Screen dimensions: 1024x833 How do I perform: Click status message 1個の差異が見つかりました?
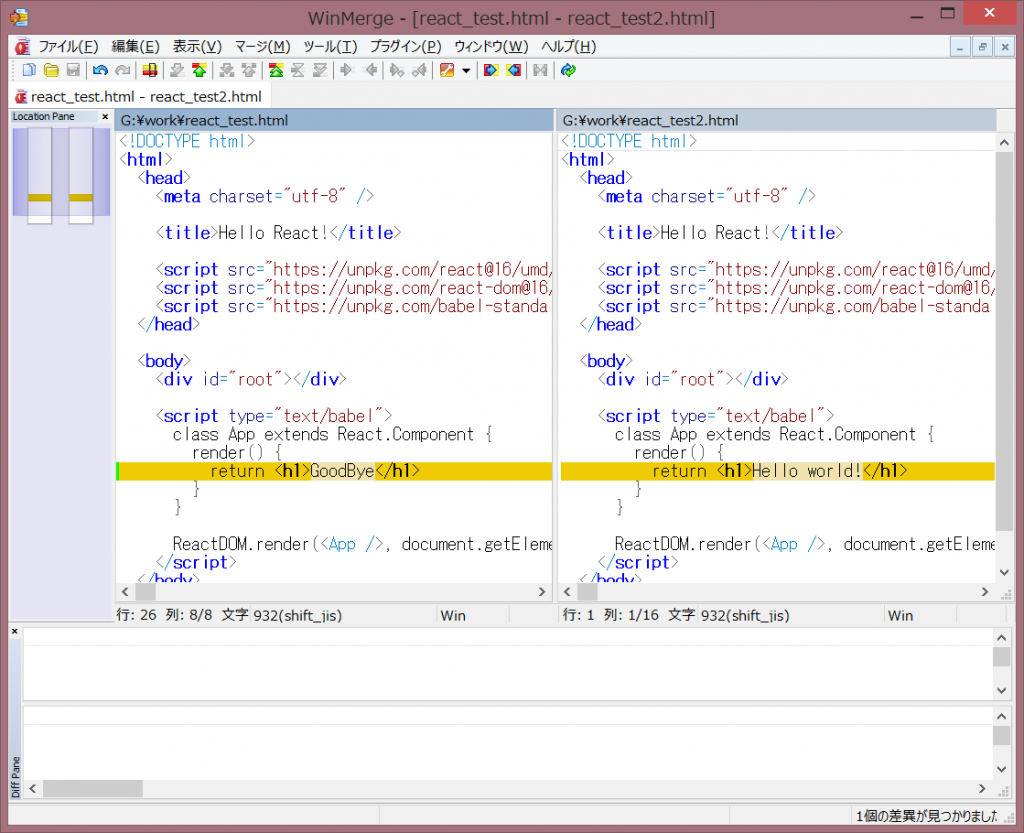coord(926,815)
